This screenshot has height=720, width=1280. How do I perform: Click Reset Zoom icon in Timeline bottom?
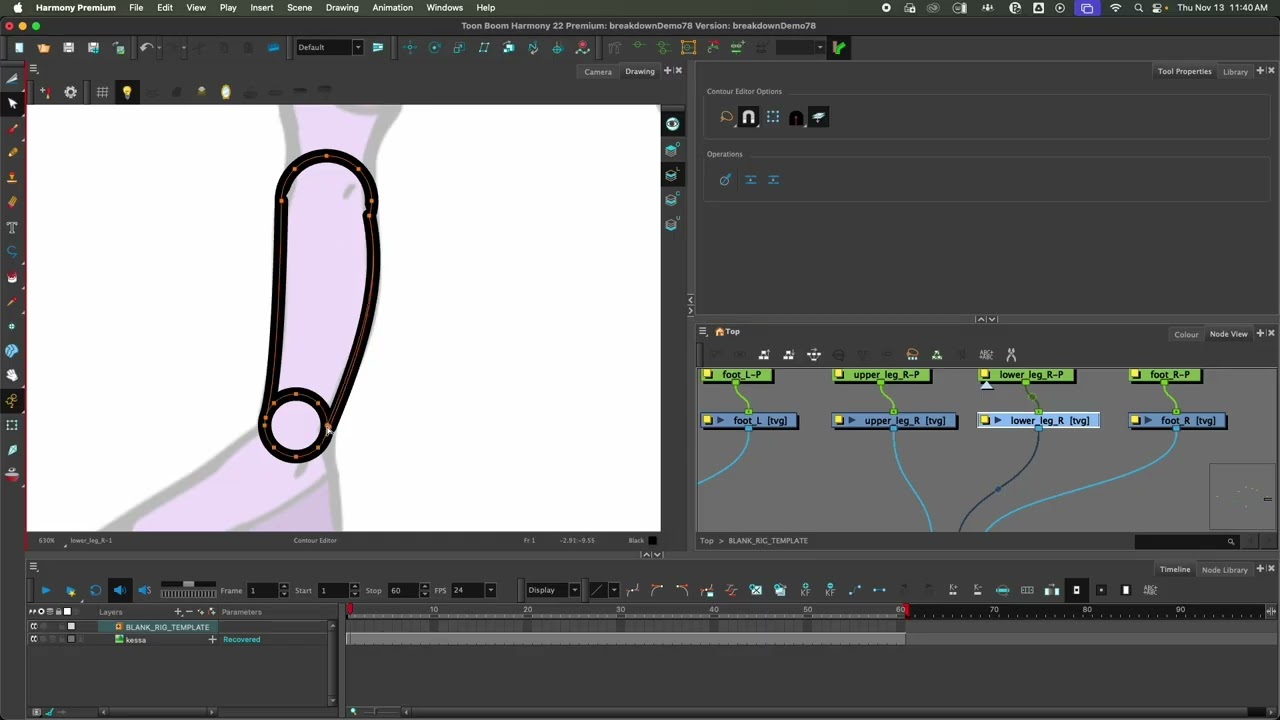(x=353, y=711)
